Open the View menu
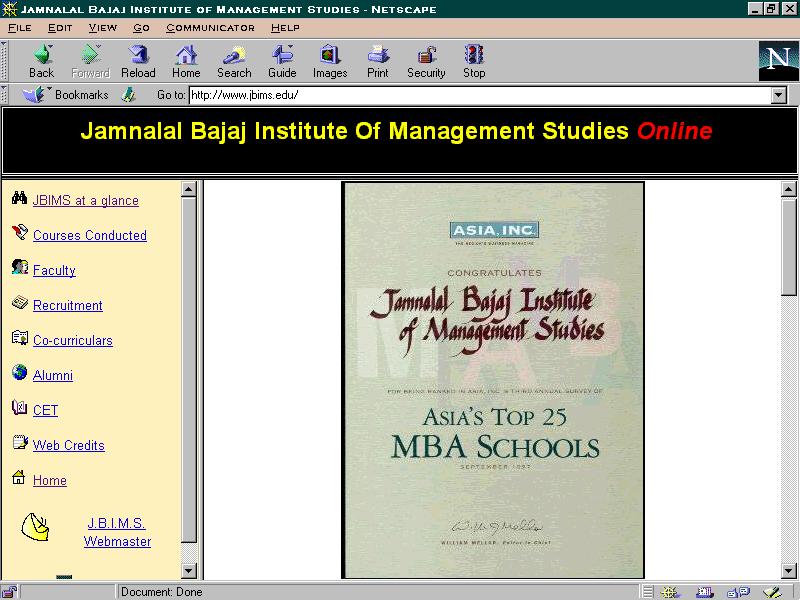Image resolution: width=800 pixels, height=600 pixels. [102, 27]
